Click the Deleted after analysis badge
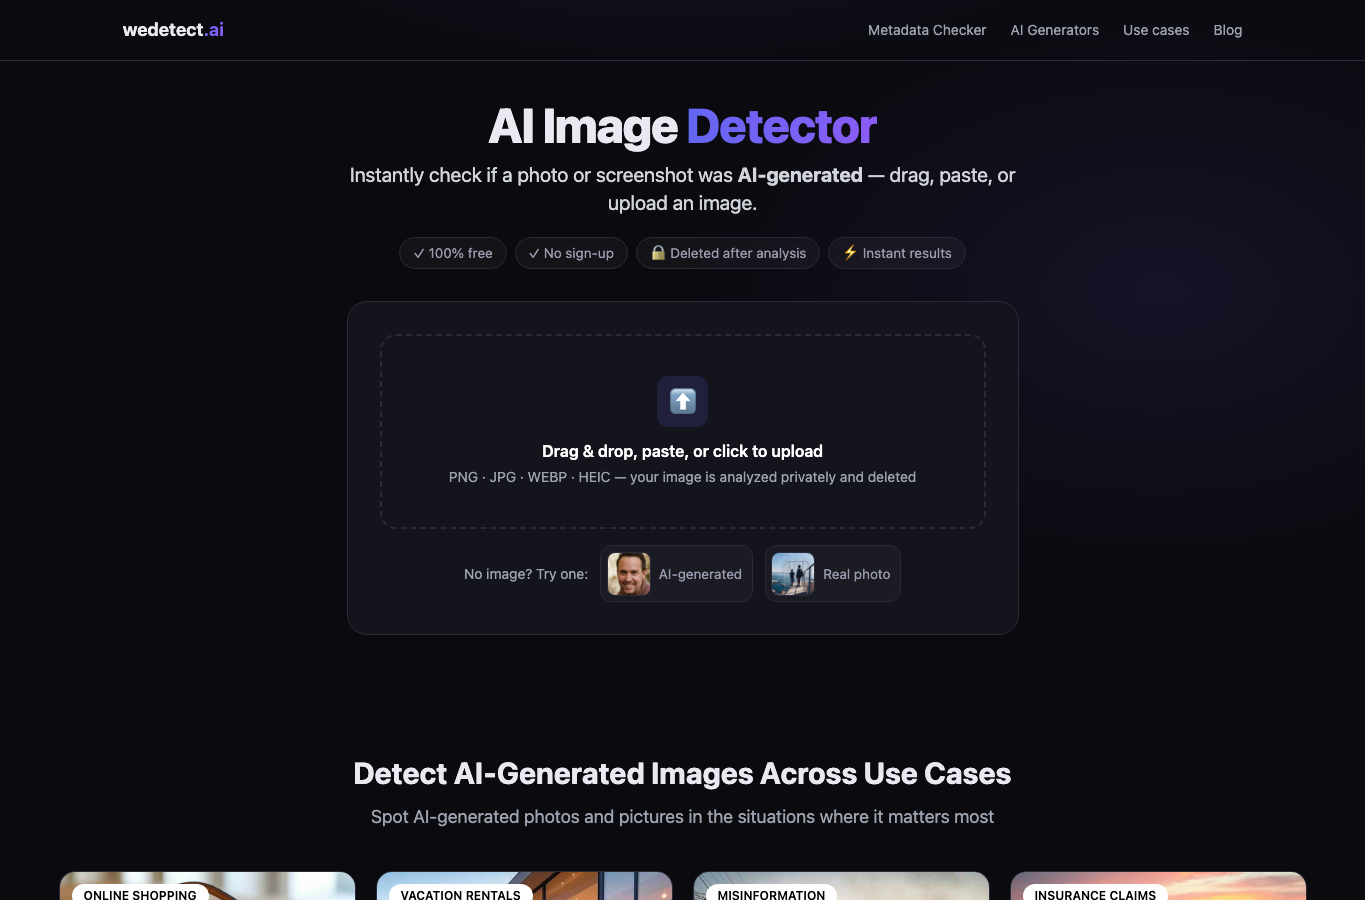 coord(728,253)
